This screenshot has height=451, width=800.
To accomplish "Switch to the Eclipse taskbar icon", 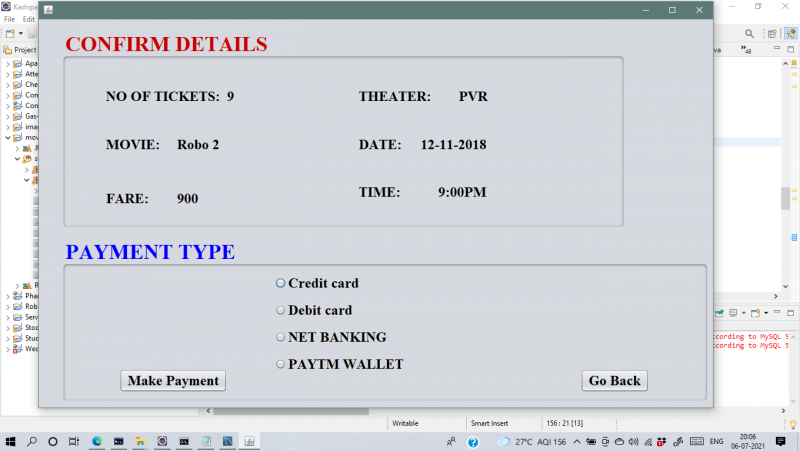I will coord(162,442).
